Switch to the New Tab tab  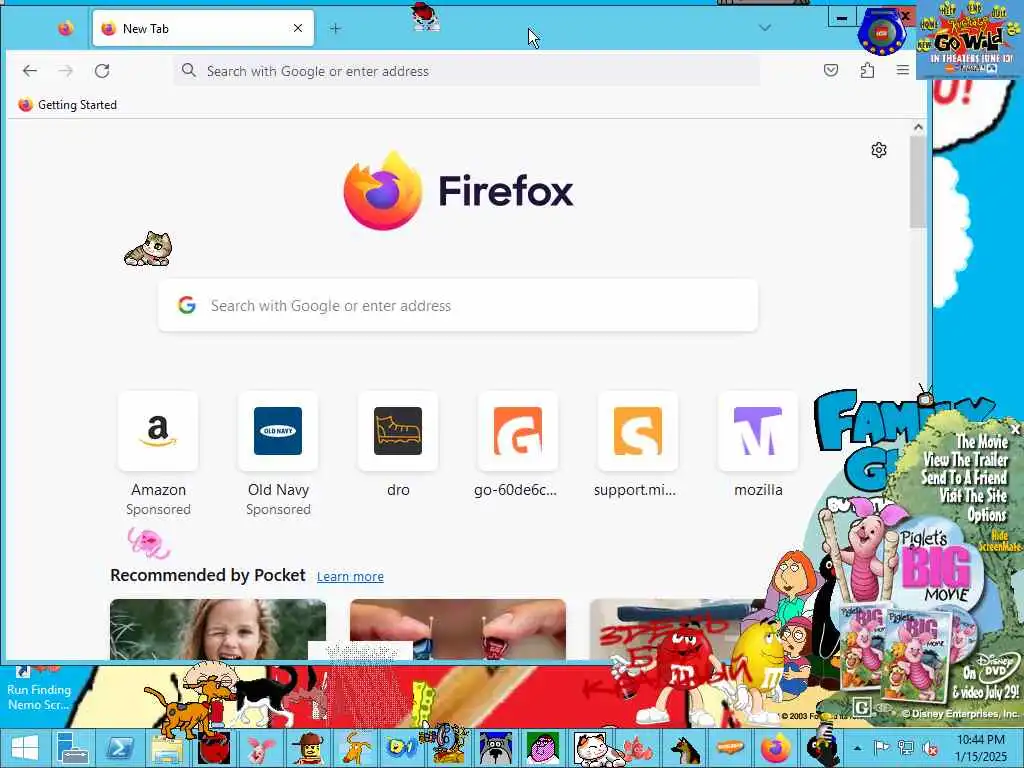tap(202, 29)
